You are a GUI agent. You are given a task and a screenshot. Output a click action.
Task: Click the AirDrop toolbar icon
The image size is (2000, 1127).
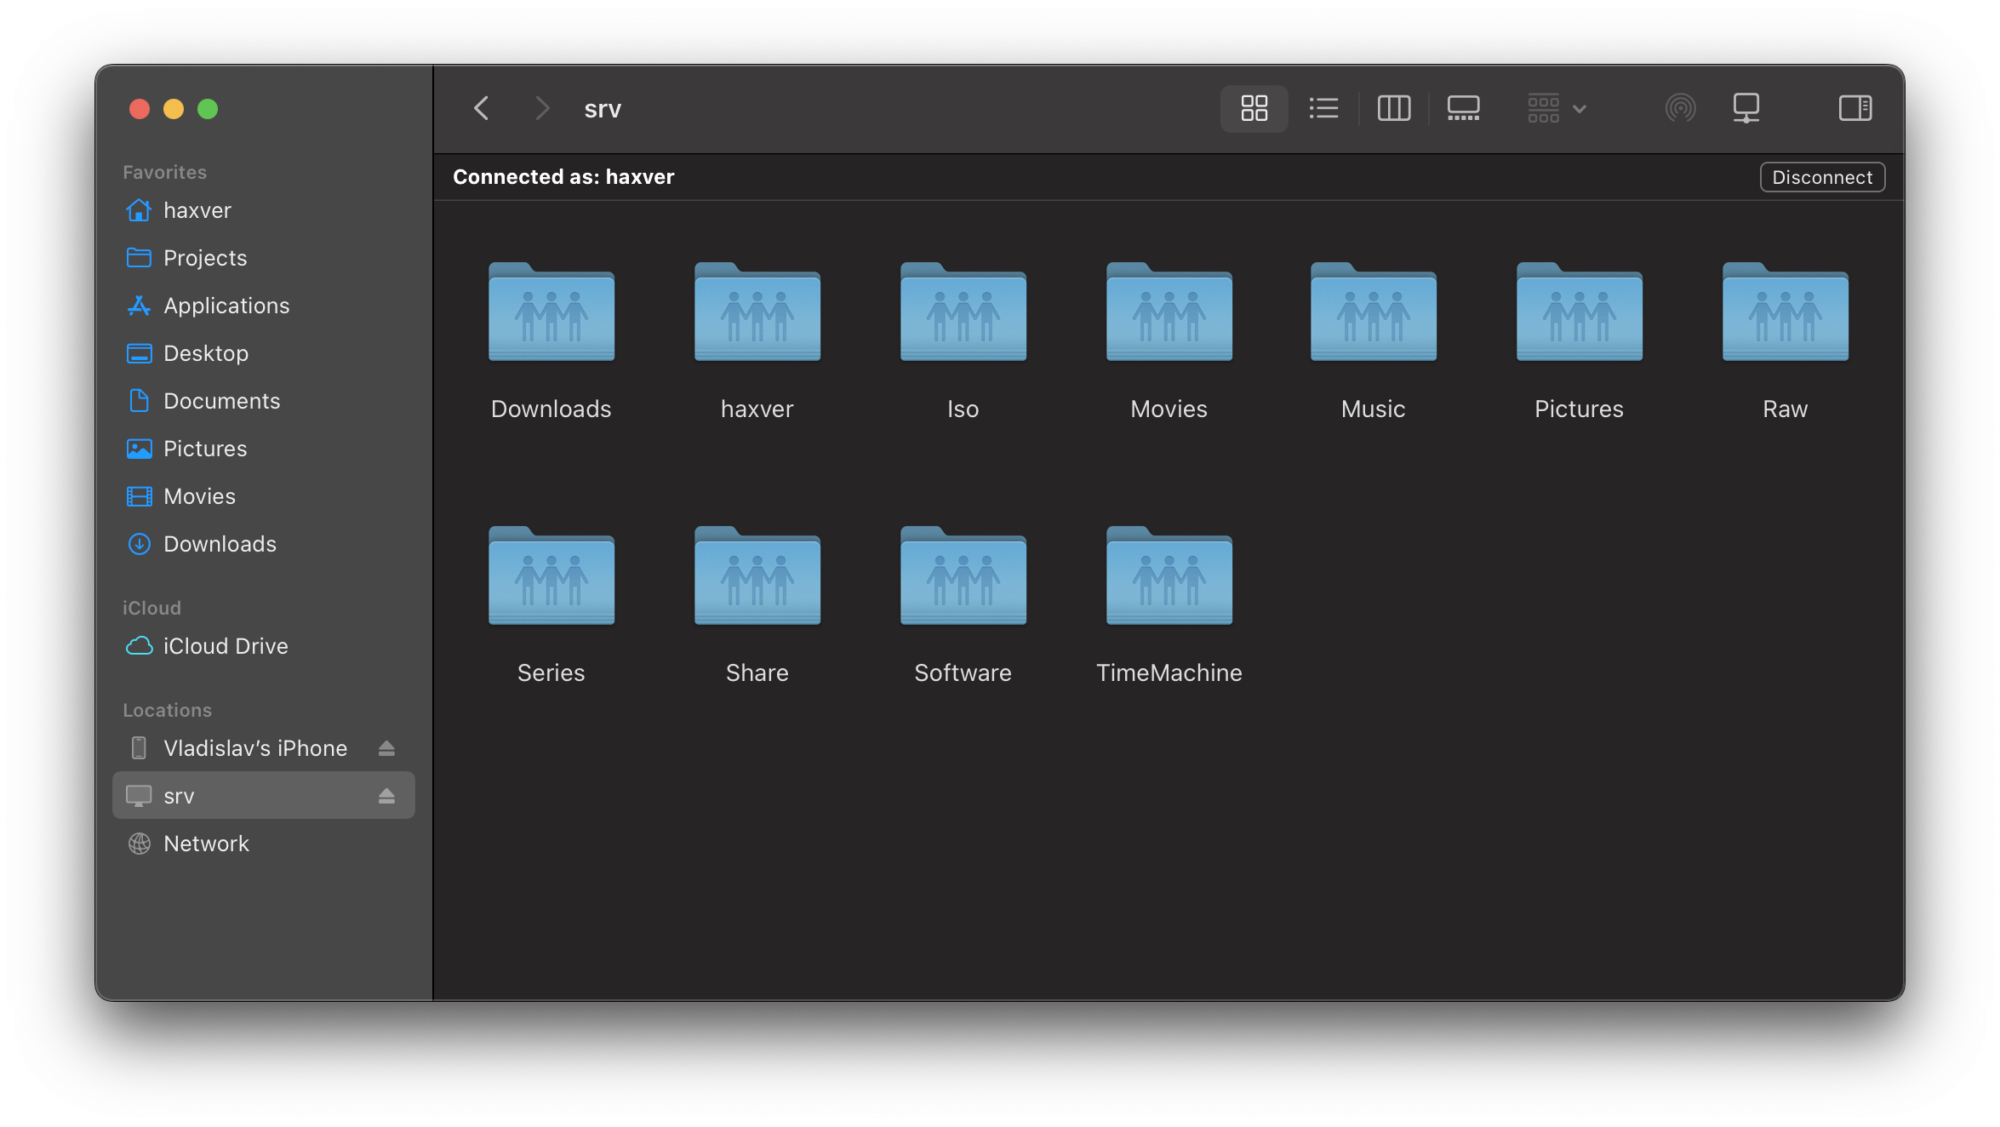(1680, 108)
